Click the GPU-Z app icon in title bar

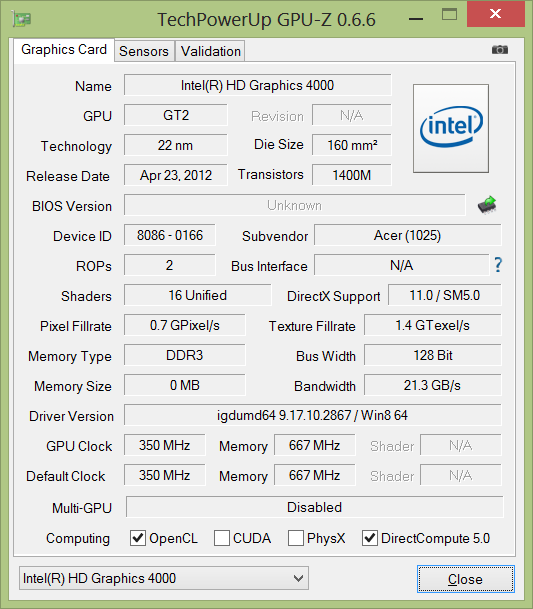[x=22, y=18]
